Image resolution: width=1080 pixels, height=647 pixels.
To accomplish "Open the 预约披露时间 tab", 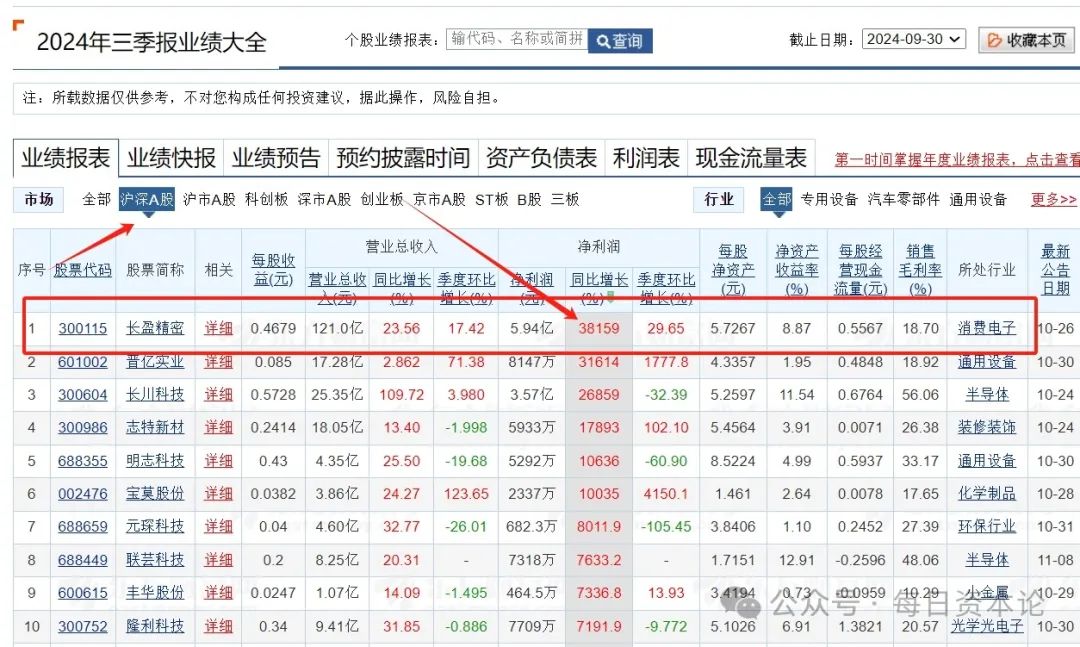I will [403, 158].
